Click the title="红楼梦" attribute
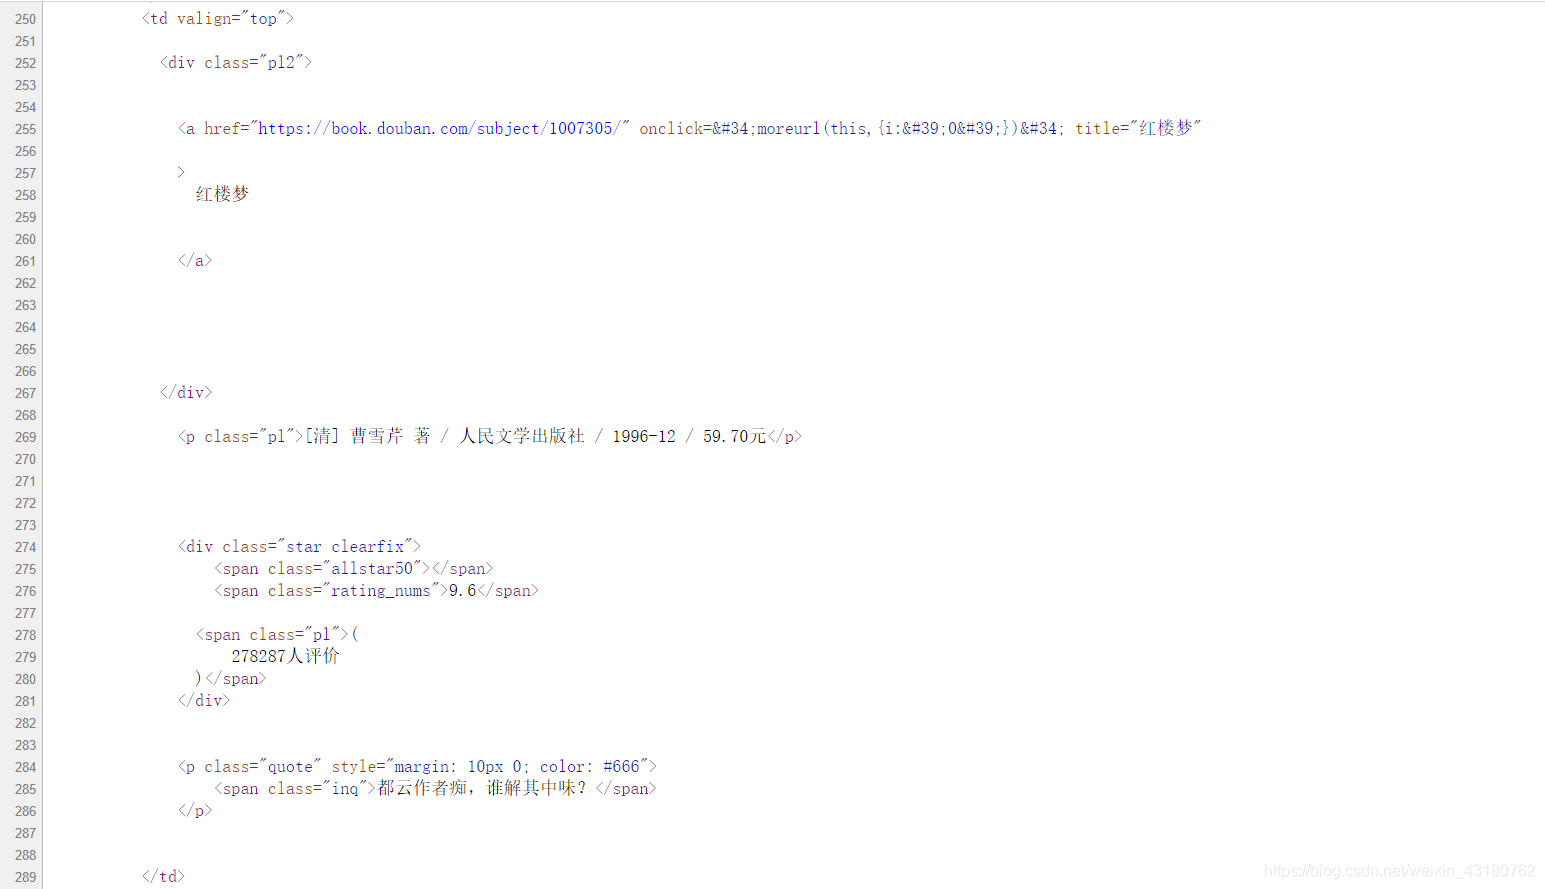Image resolution: width=1545 pixels, height=889 pixels. point(1138,129)
